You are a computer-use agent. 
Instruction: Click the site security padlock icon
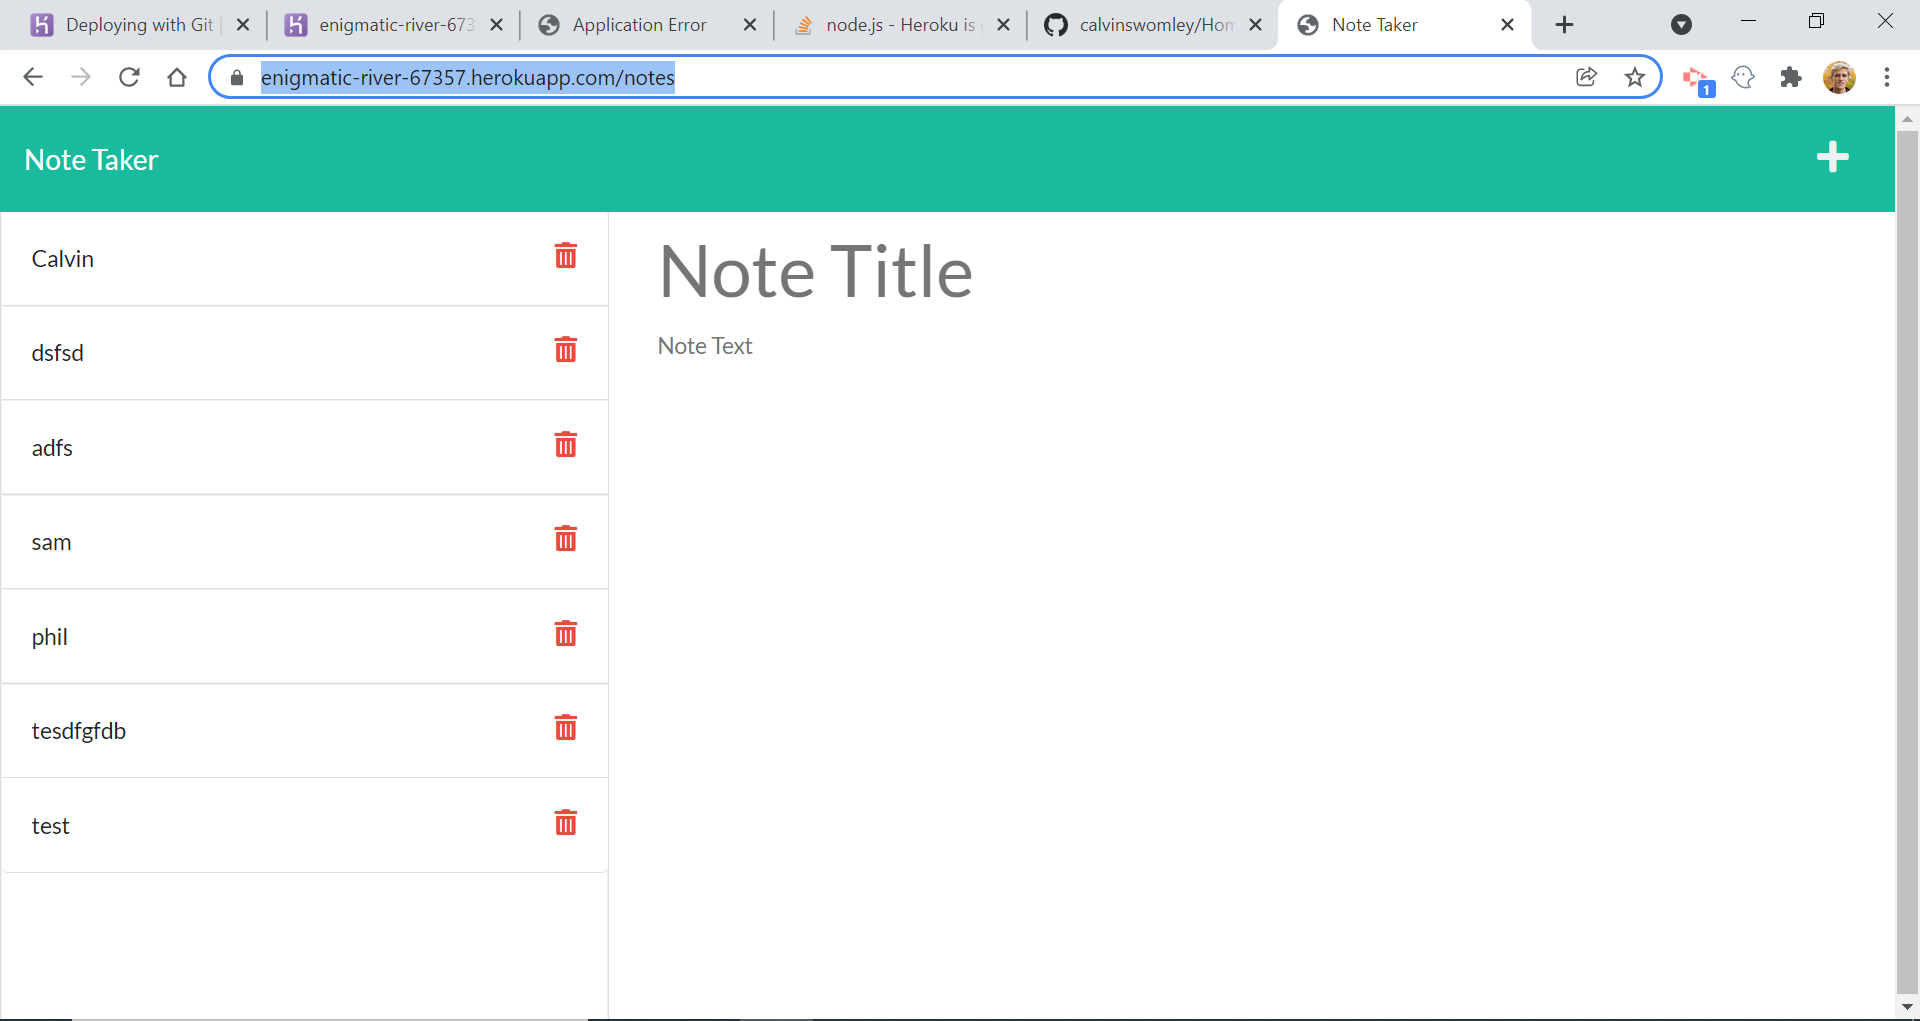(x=236, y=77)
